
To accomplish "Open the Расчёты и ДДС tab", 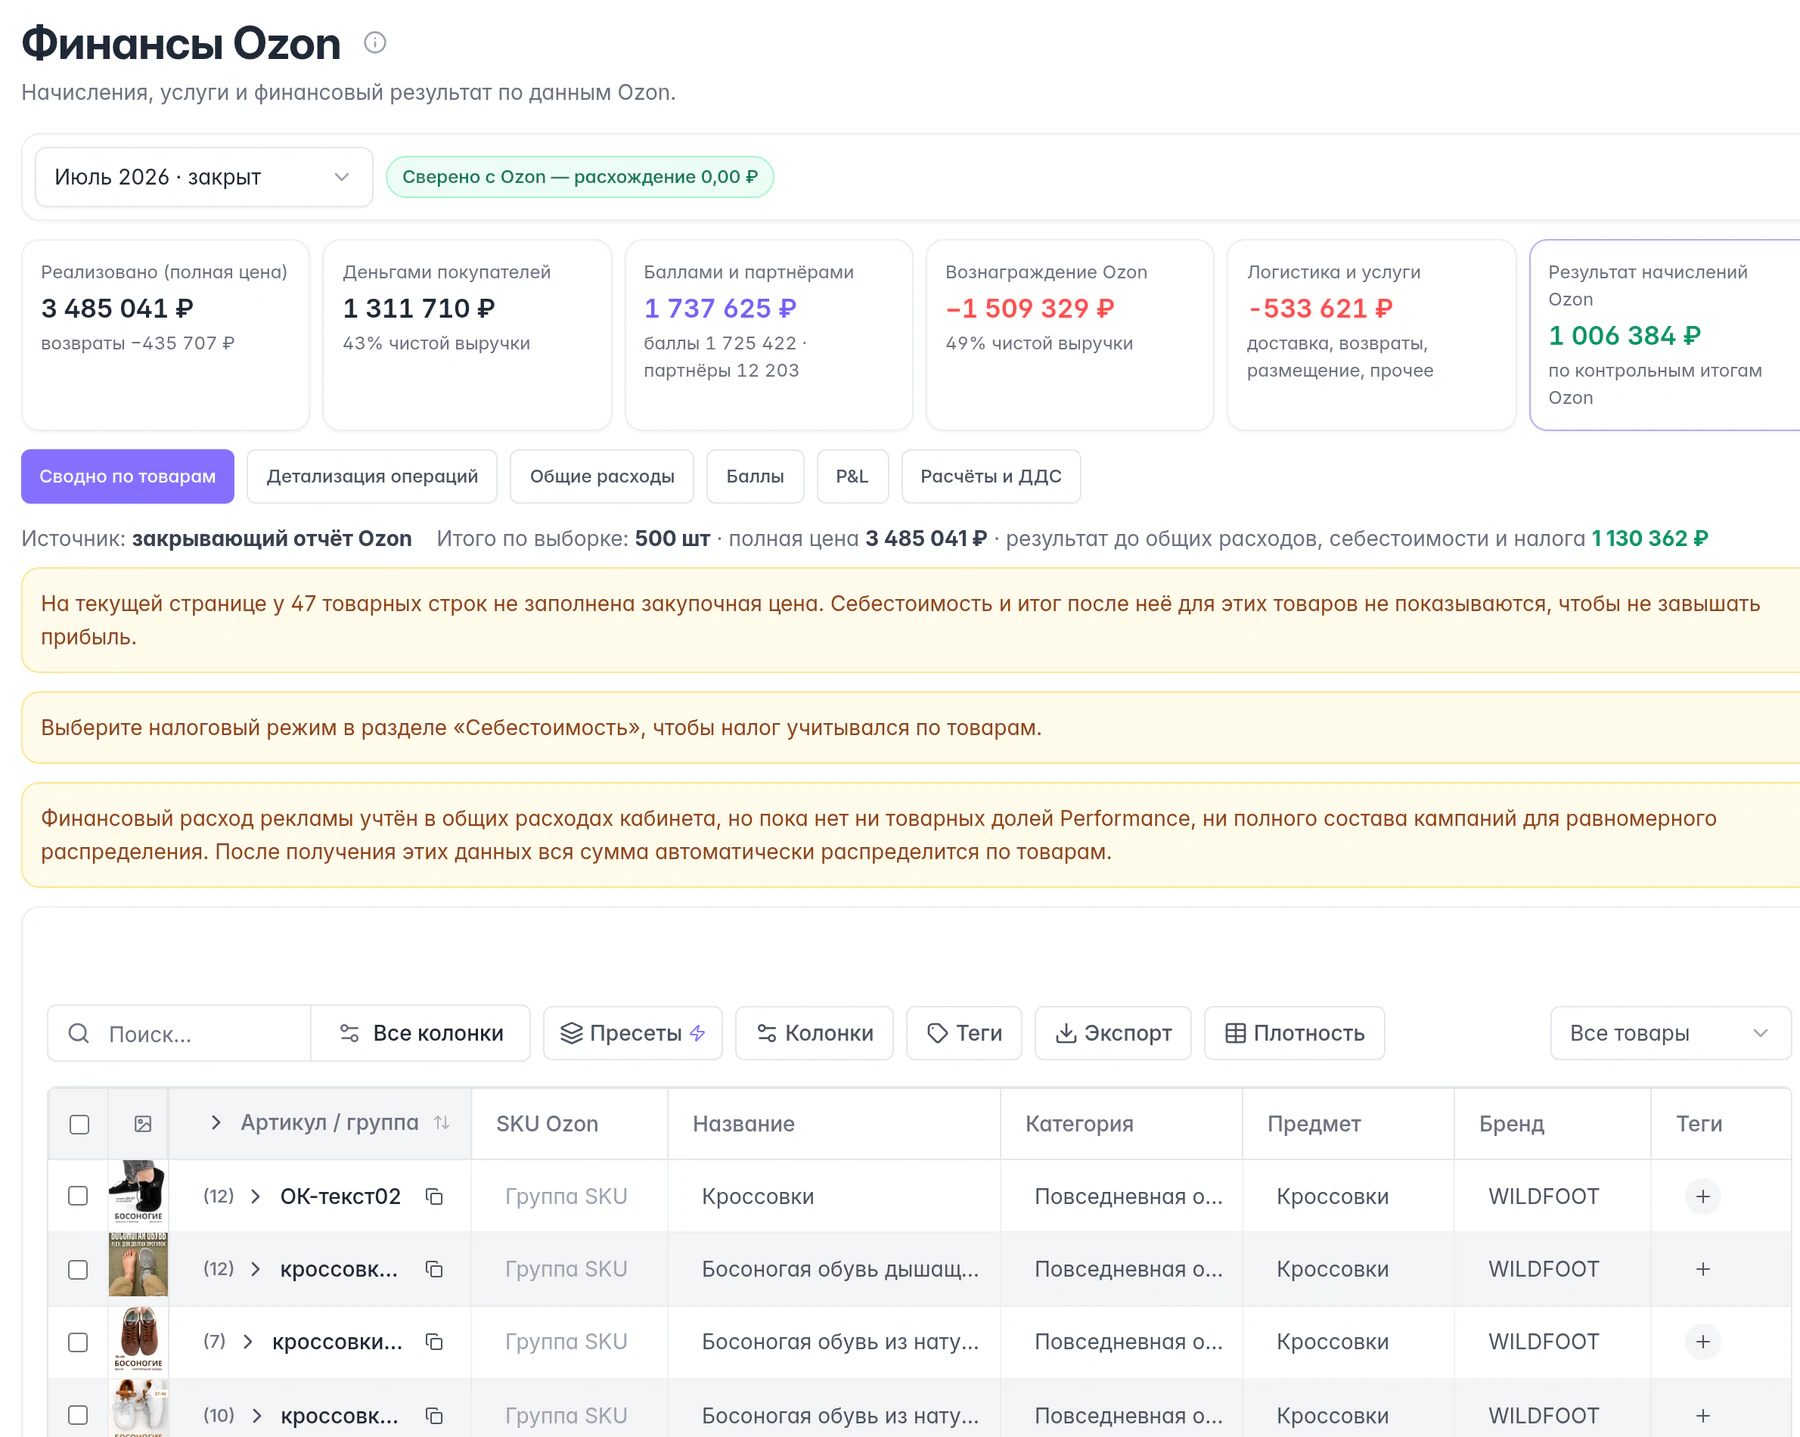I will pos(991,476).
